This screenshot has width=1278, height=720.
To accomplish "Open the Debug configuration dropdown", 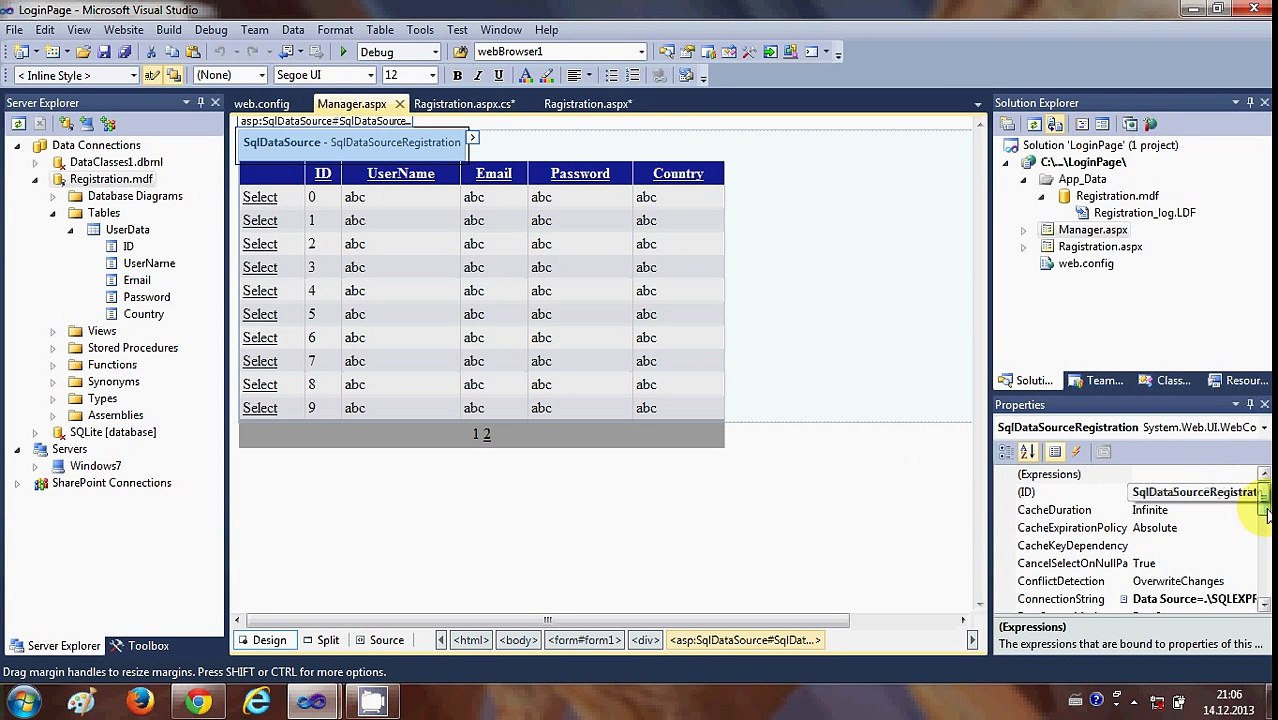I will click(435, 52).
